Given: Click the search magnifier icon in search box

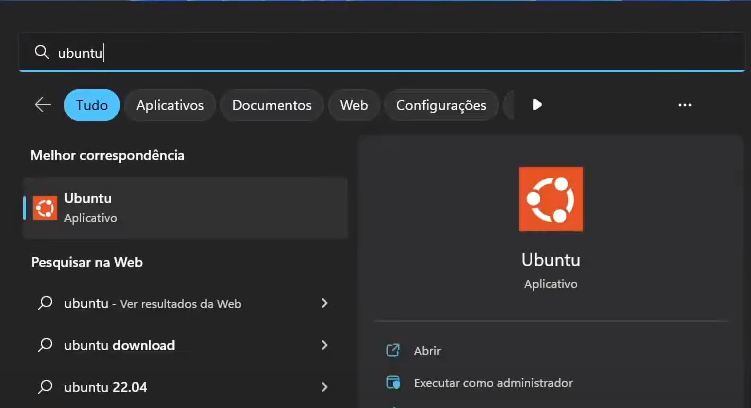Looking at the screenshot, I should [42, 52].
